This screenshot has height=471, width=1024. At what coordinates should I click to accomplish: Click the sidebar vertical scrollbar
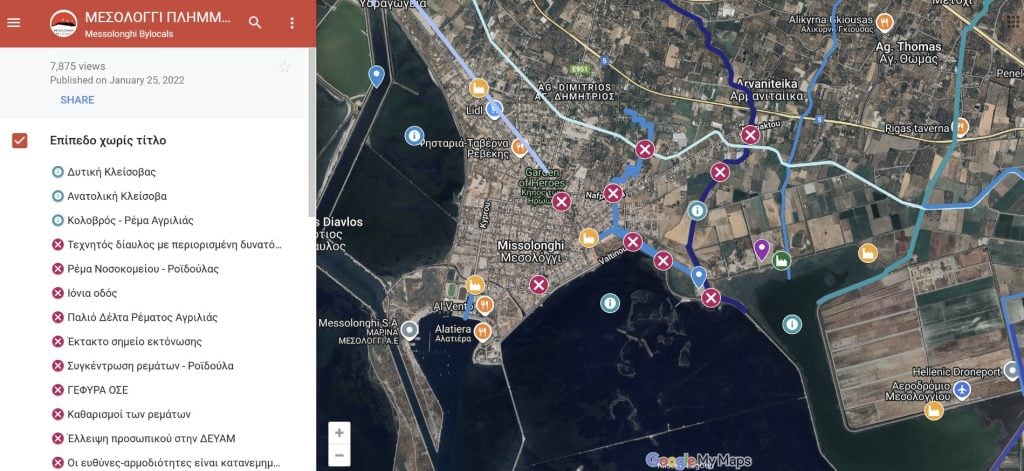coord(312,132)
